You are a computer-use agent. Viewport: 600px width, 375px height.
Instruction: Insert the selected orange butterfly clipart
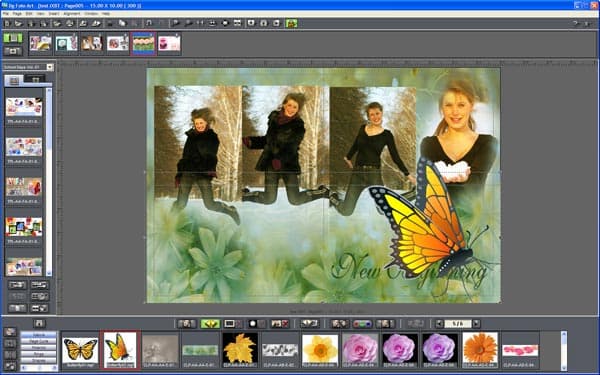(x=120, y=349)
